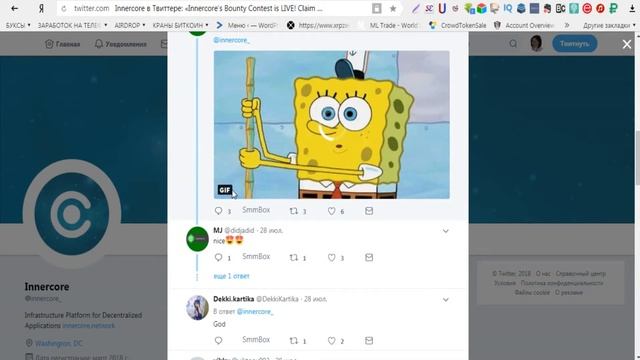Open the red letter U extension icon
The image size is (640, 360).
click(x=442, y=8)
